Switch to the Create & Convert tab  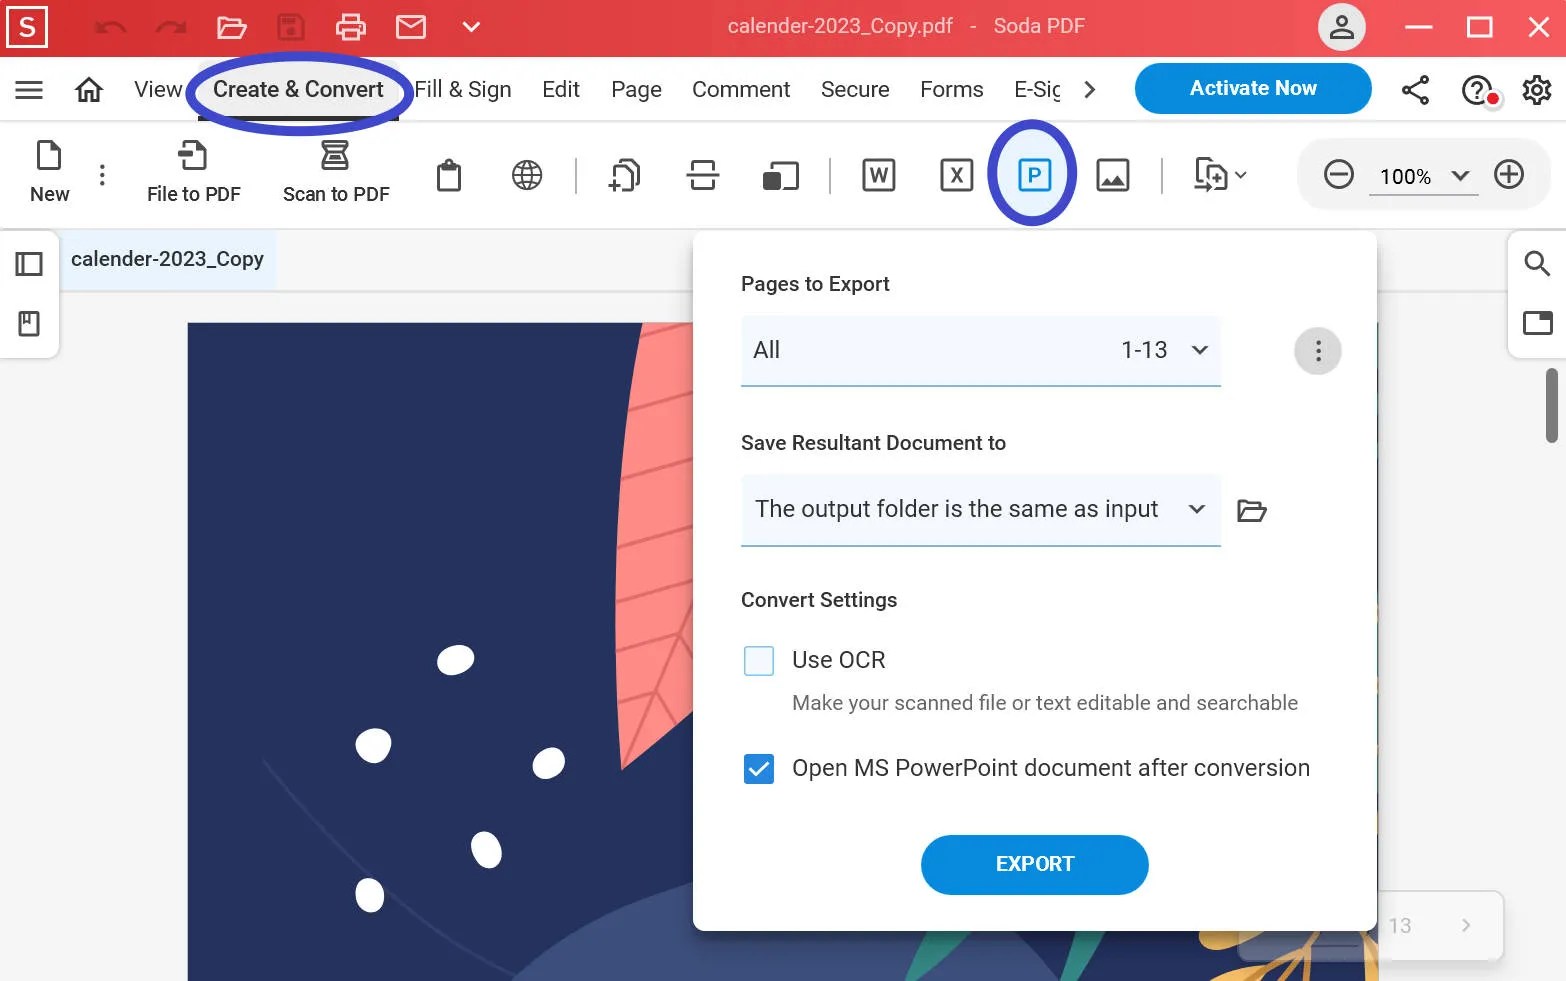point(296,89)
